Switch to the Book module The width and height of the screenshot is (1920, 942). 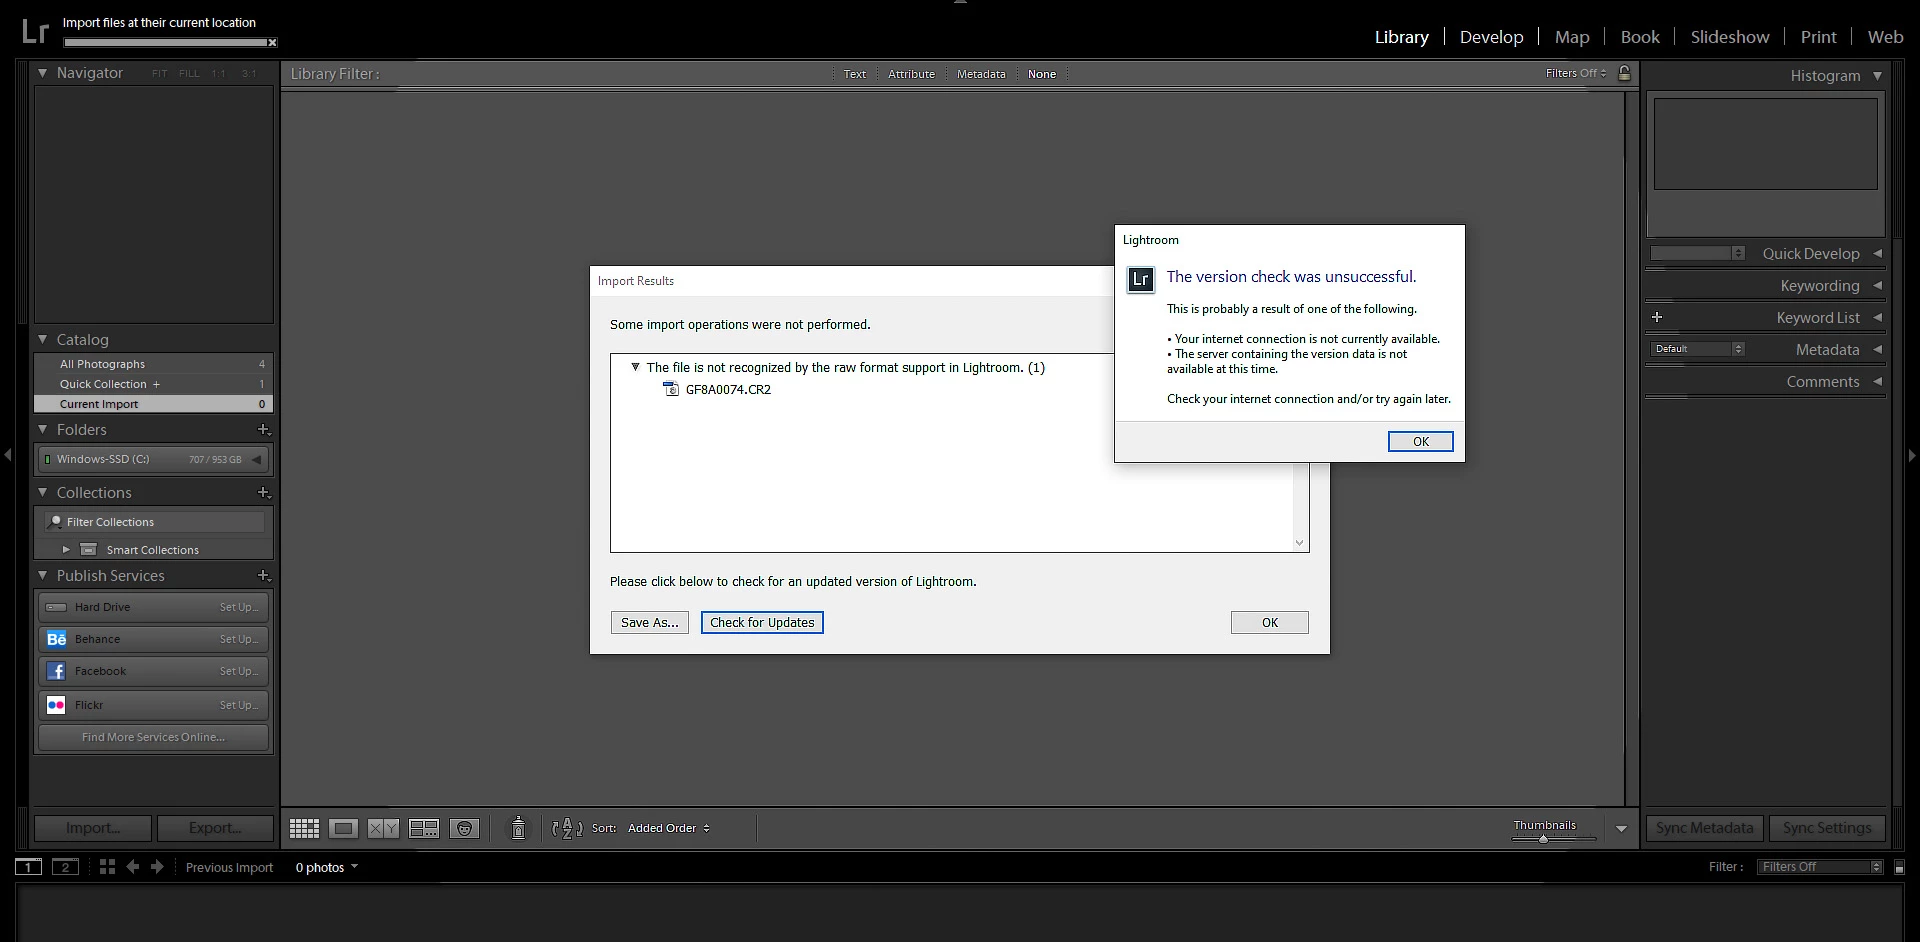(1640, 37)
